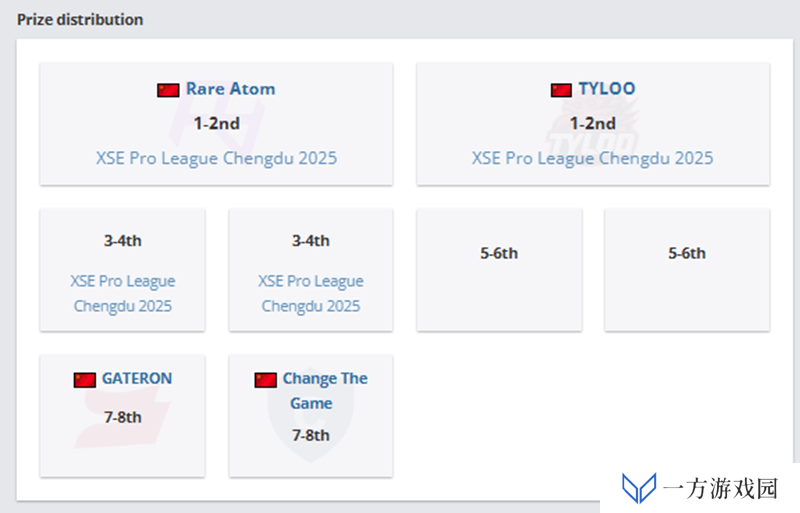
Task: Click the GATERON red logo background
Action: pos(122,416)
